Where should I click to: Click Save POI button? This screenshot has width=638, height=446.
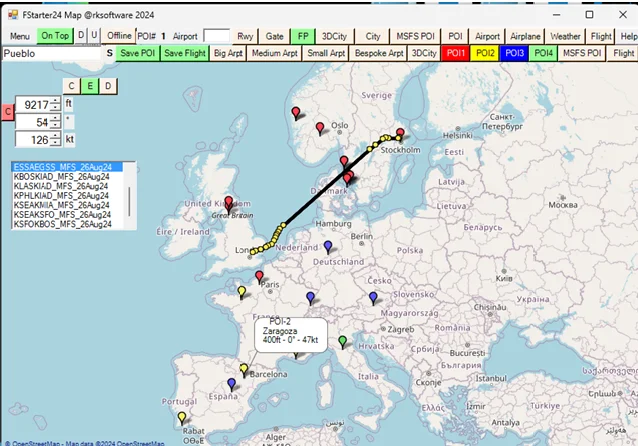[x=138, y=53]
